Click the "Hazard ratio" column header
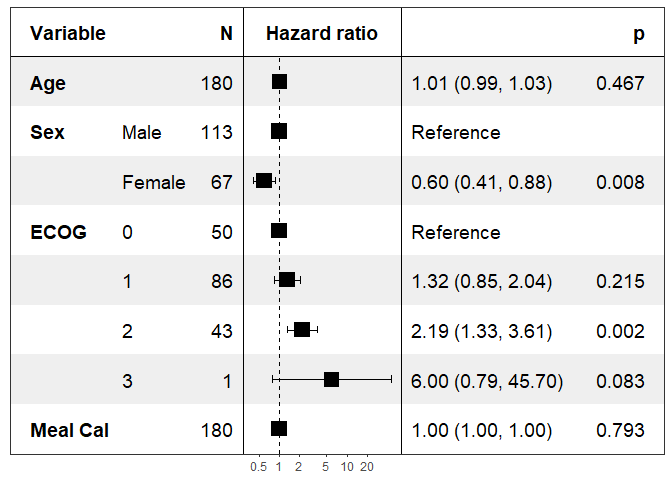672x480 pixels. 322,34
